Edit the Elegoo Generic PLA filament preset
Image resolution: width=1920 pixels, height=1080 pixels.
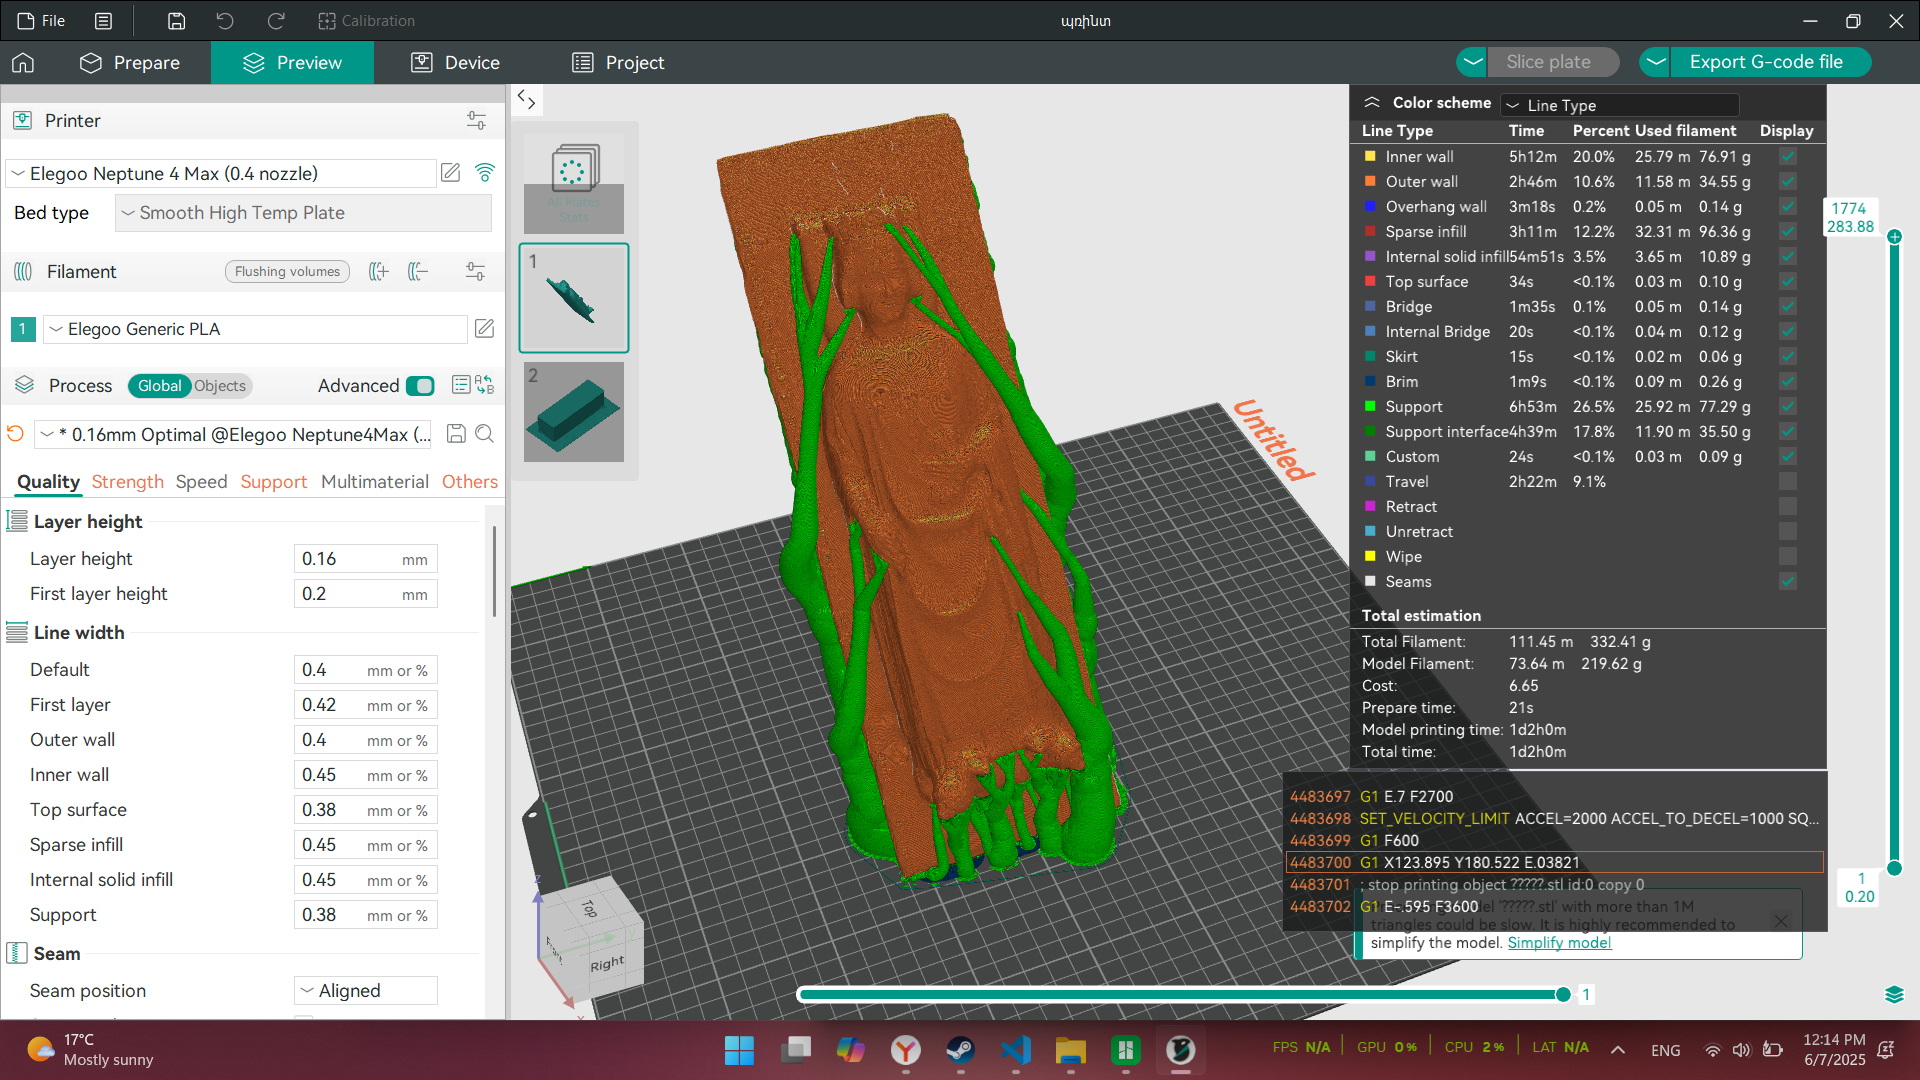(x=484, y=329)
